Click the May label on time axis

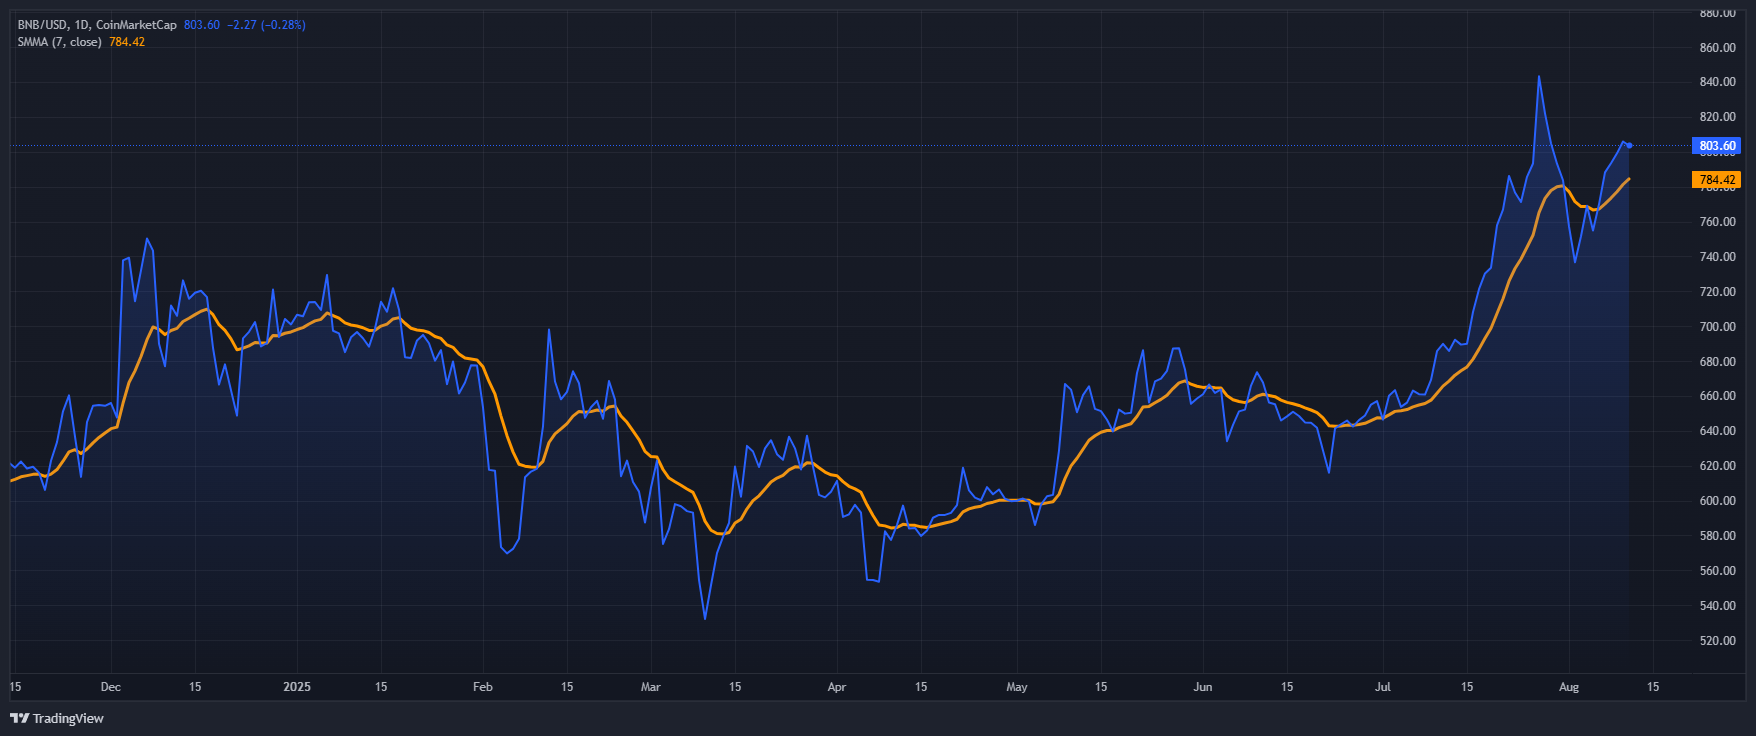pos(1017,687)
